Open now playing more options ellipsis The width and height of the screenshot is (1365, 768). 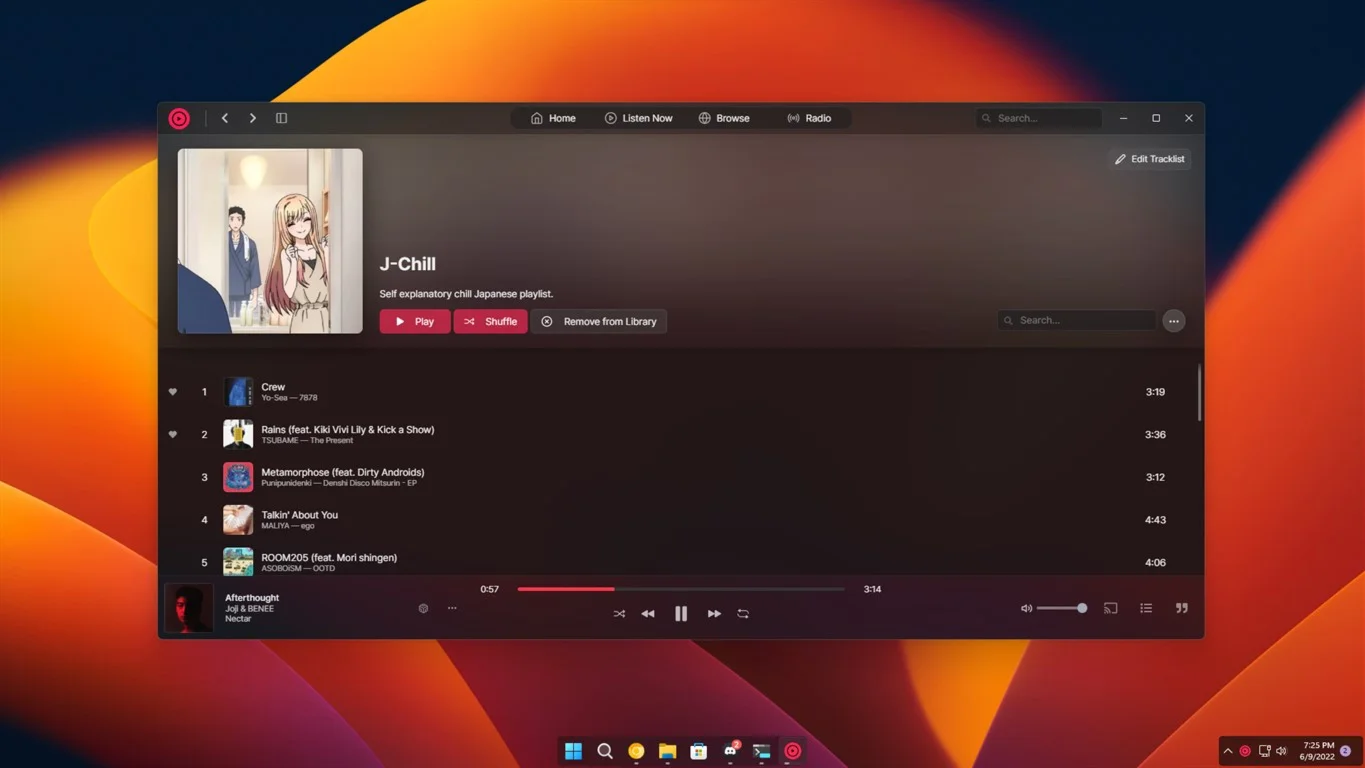coord(452,608)
